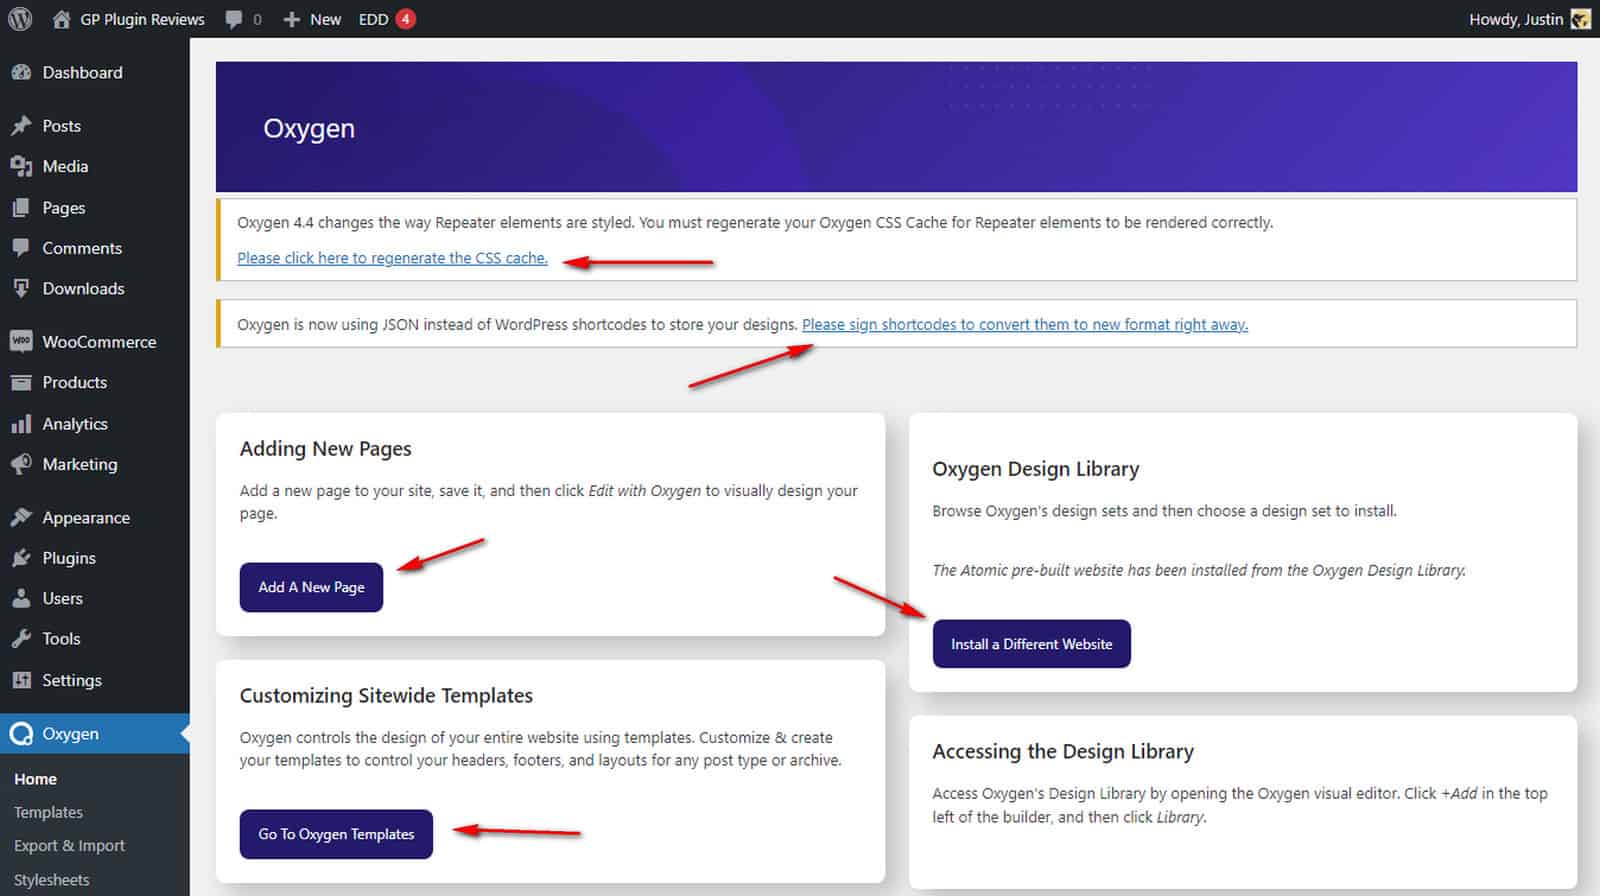This screenshot has width=1600, height=896.
Task: Click the Dashboard gauge icon
Action: pos(21,72)
